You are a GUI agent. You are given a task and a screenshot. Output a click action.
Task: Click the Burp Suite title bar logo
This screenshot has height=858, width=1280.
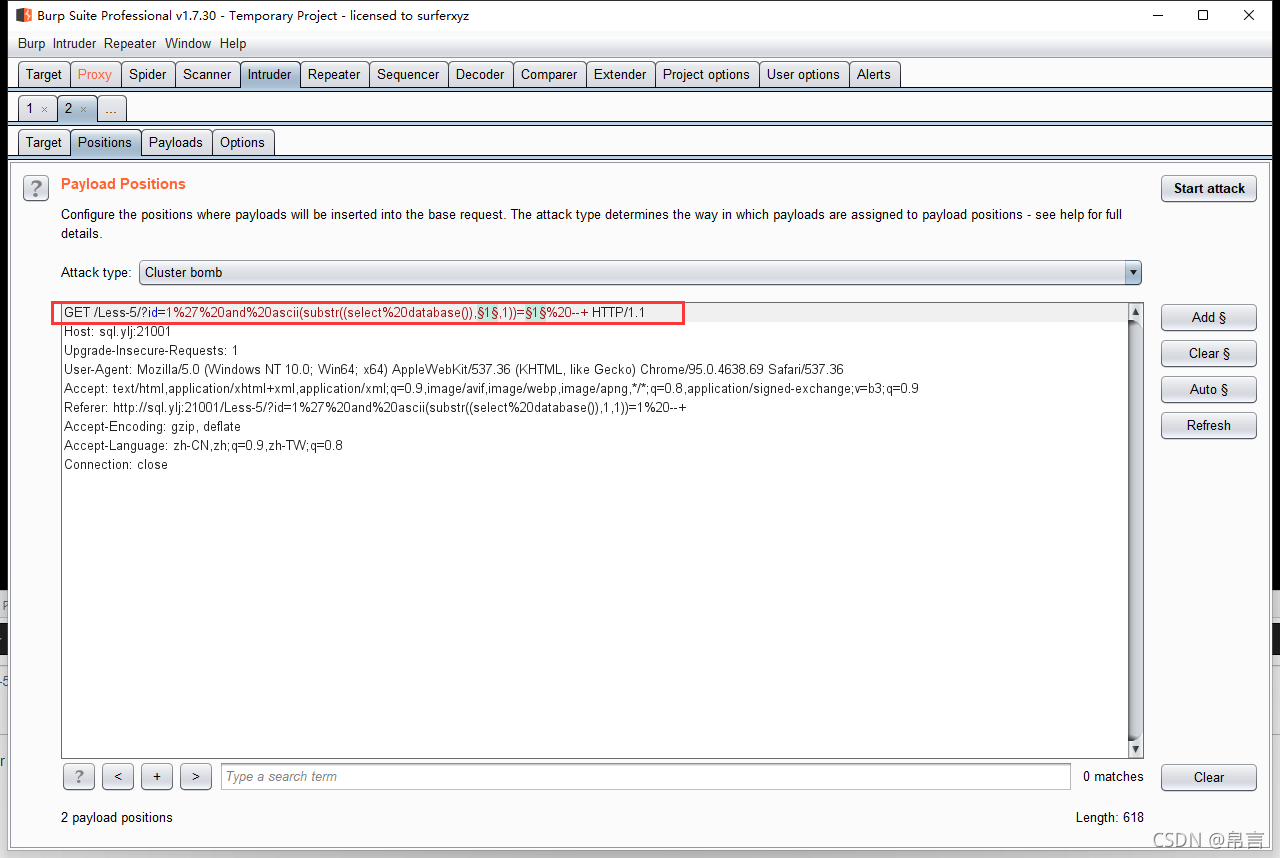24,15
